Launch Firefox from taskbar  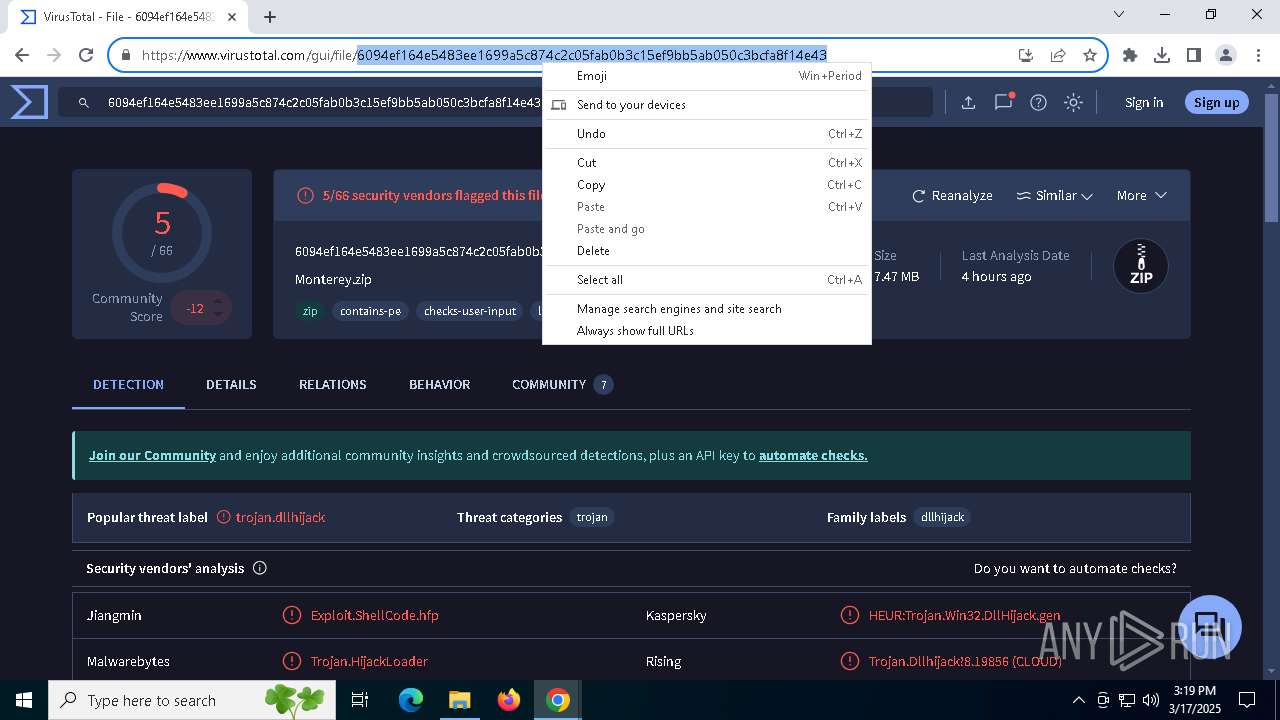pyautogui.click(x=509, y=700)
